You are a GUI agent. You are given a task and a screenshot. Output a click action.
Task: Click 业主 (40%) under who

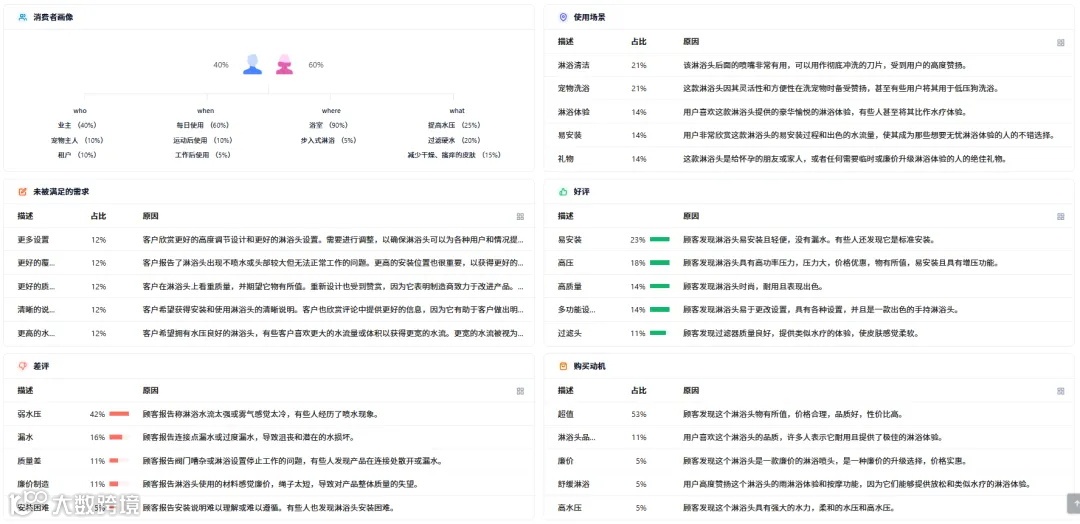coord(77,125)
